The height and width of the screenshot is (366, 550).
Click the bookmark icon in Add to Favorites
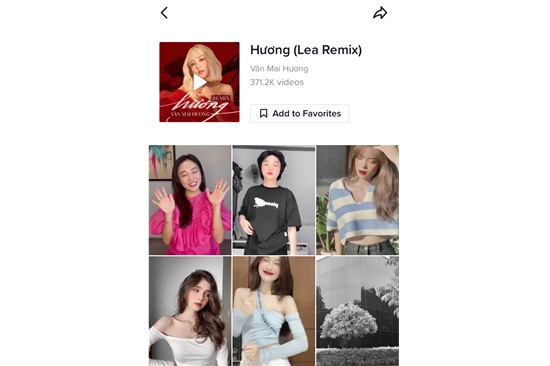point(263,113)
